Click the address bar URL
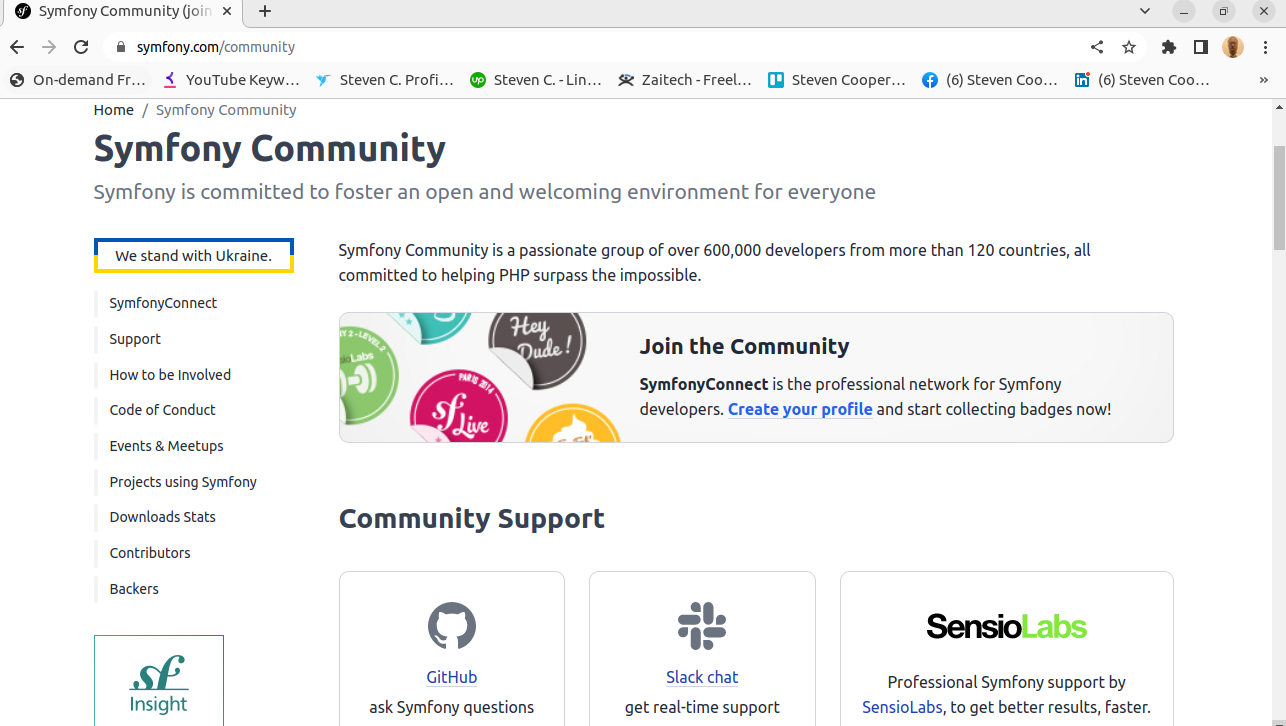Image resolution: width=1286 pixels, height=726 pixels. pos(216,47)
